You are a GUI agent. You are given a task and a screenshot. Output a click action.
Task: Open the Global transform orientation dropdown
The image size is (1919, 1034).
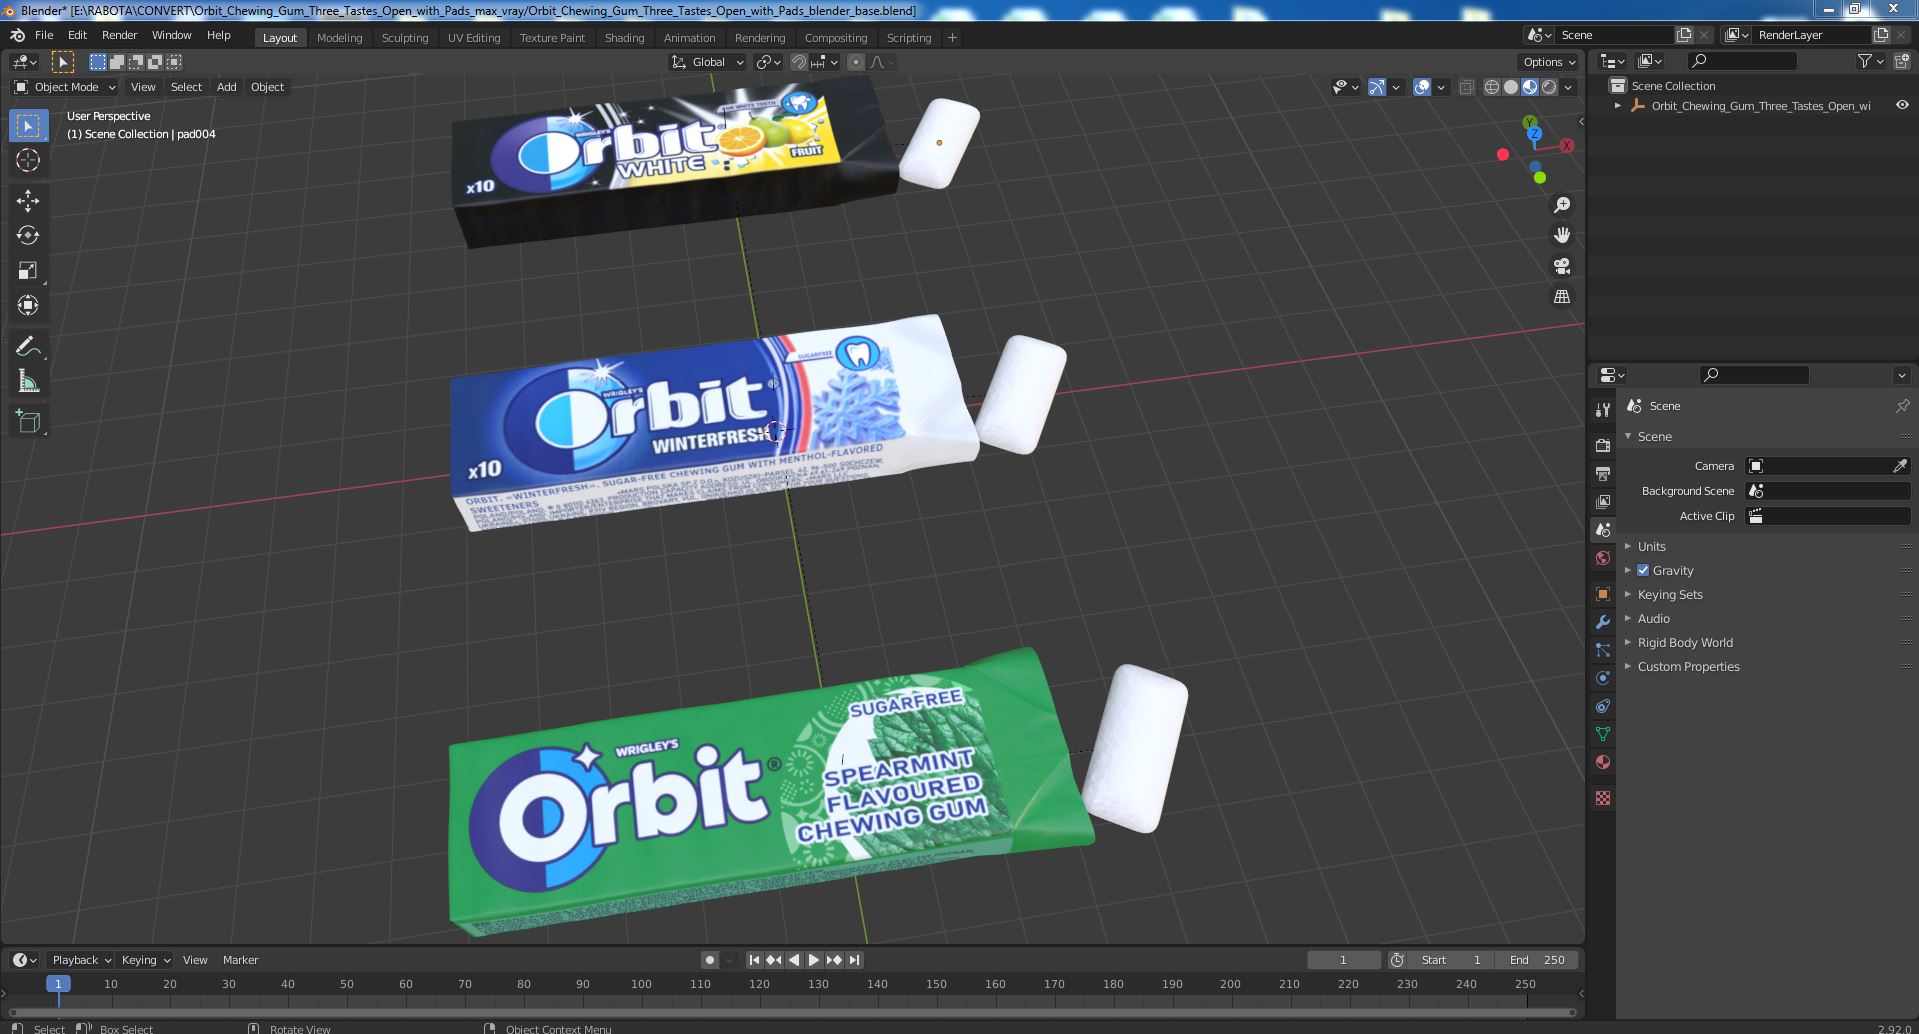pos(708,62)
